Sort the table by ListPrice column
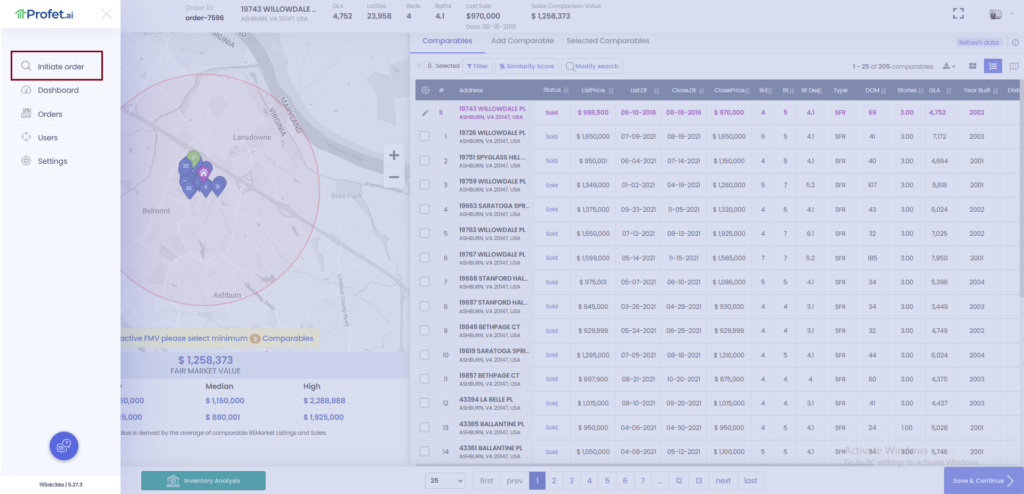Image resolution: width=1024 pixels, height=494 pixels. 593,90
